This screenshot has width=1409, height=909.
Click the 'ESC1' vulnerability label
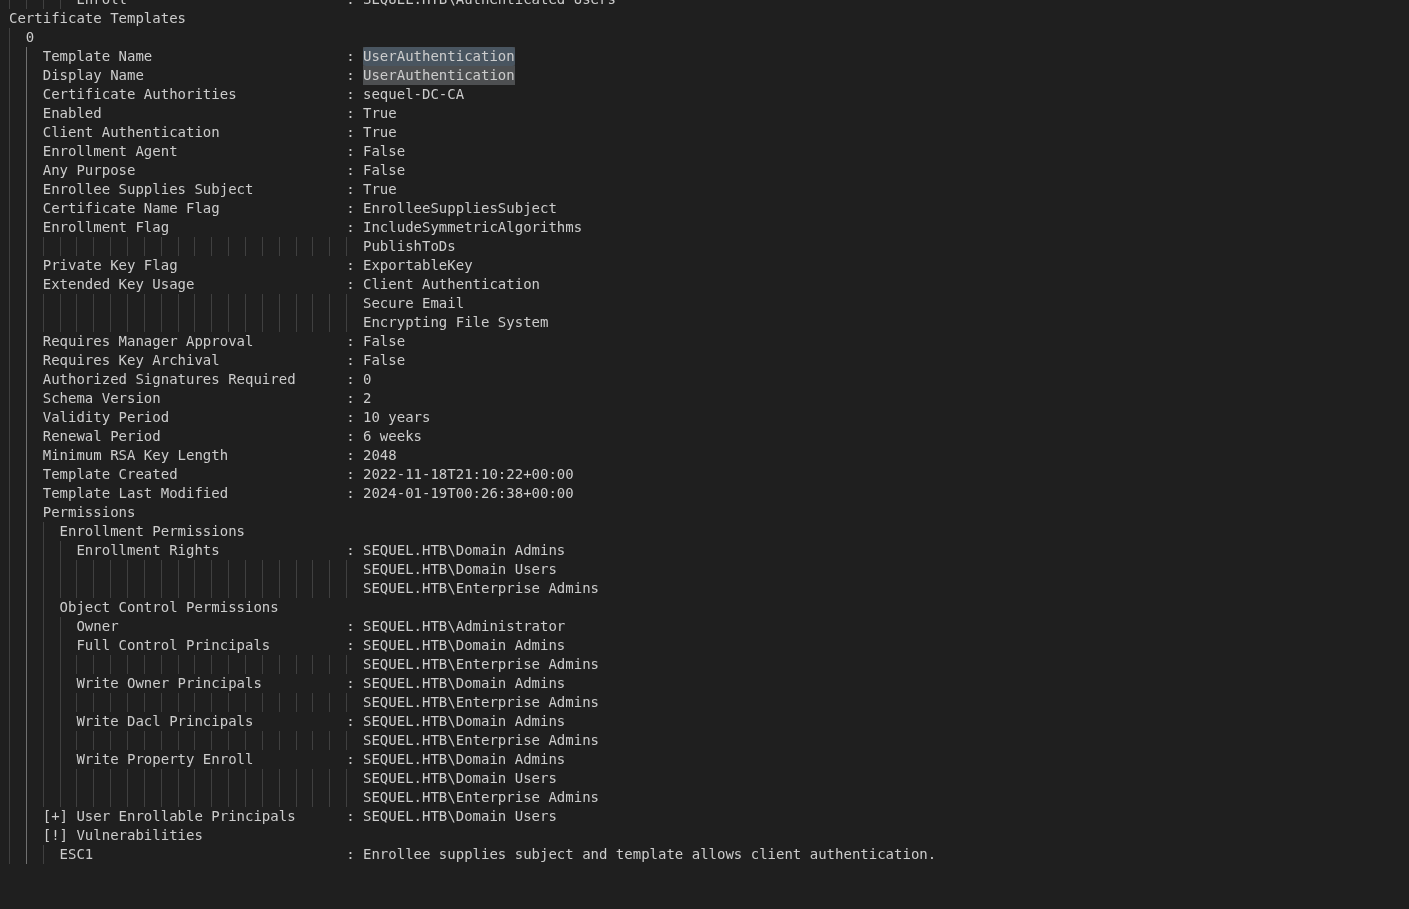[76, 854]
